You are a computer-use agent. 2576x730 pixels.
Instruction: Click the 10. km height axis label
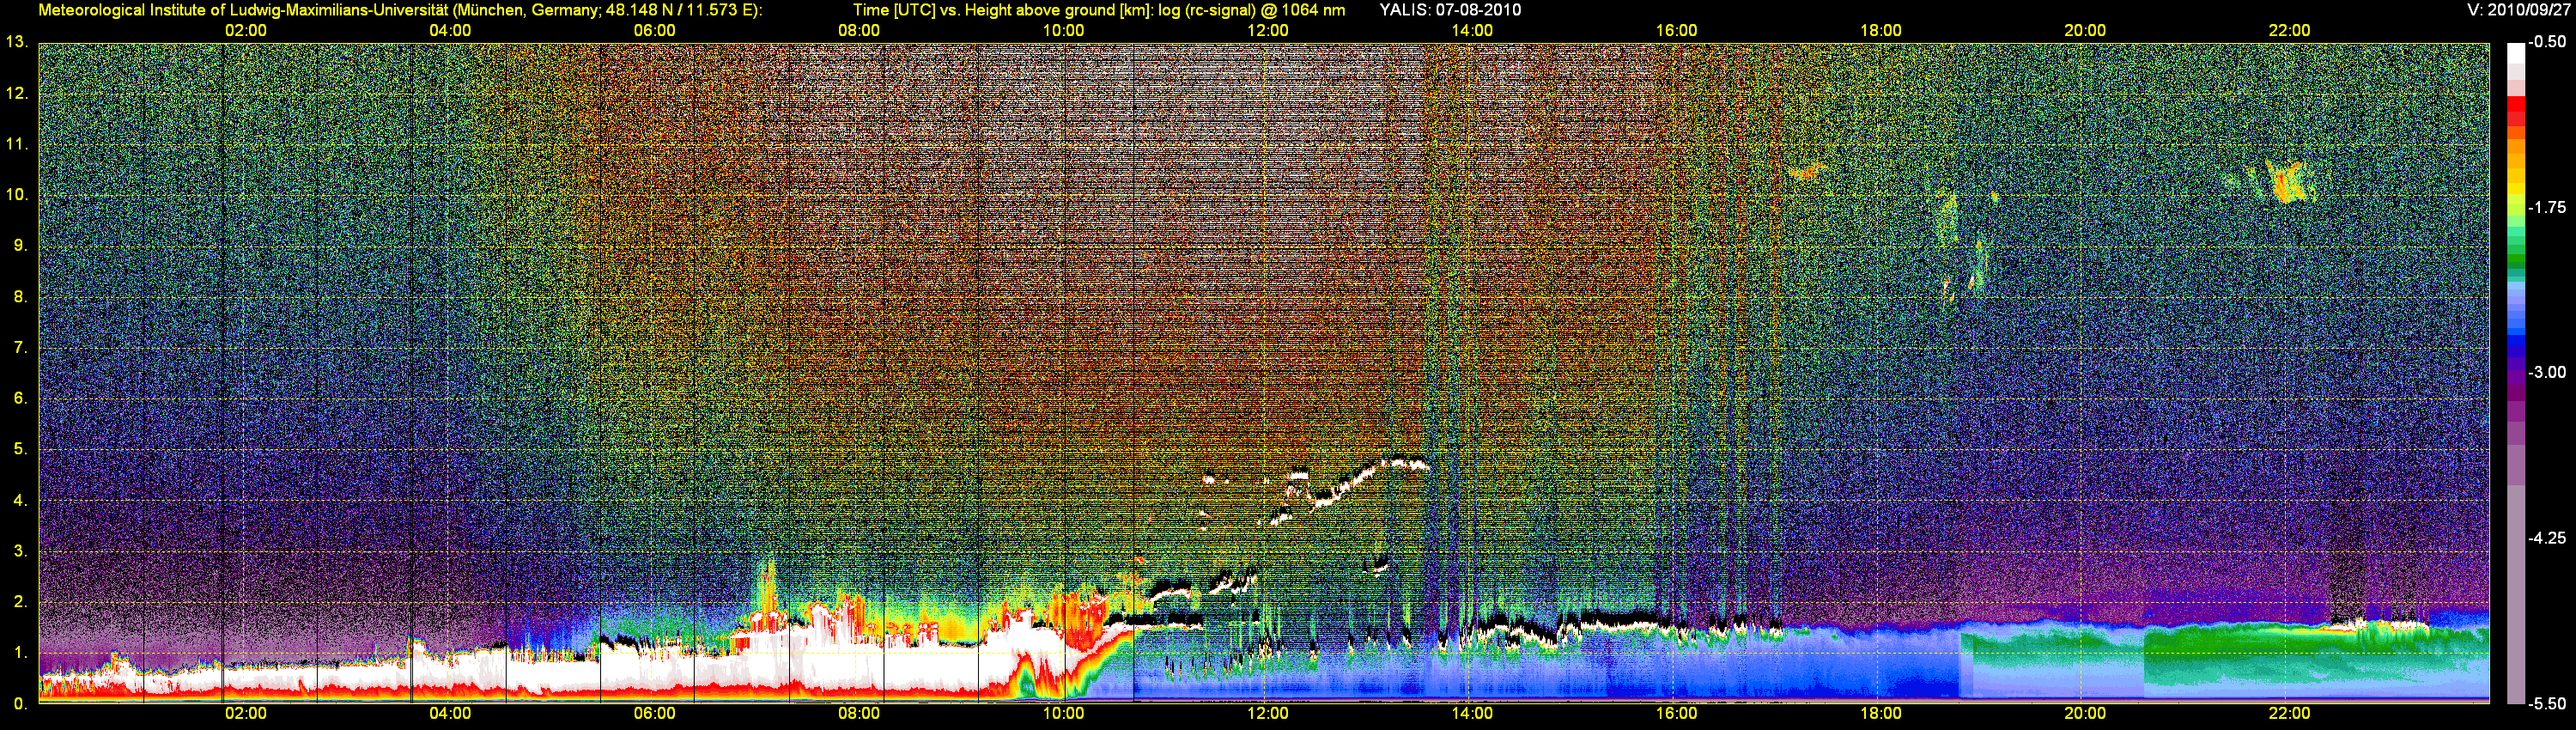17,194
